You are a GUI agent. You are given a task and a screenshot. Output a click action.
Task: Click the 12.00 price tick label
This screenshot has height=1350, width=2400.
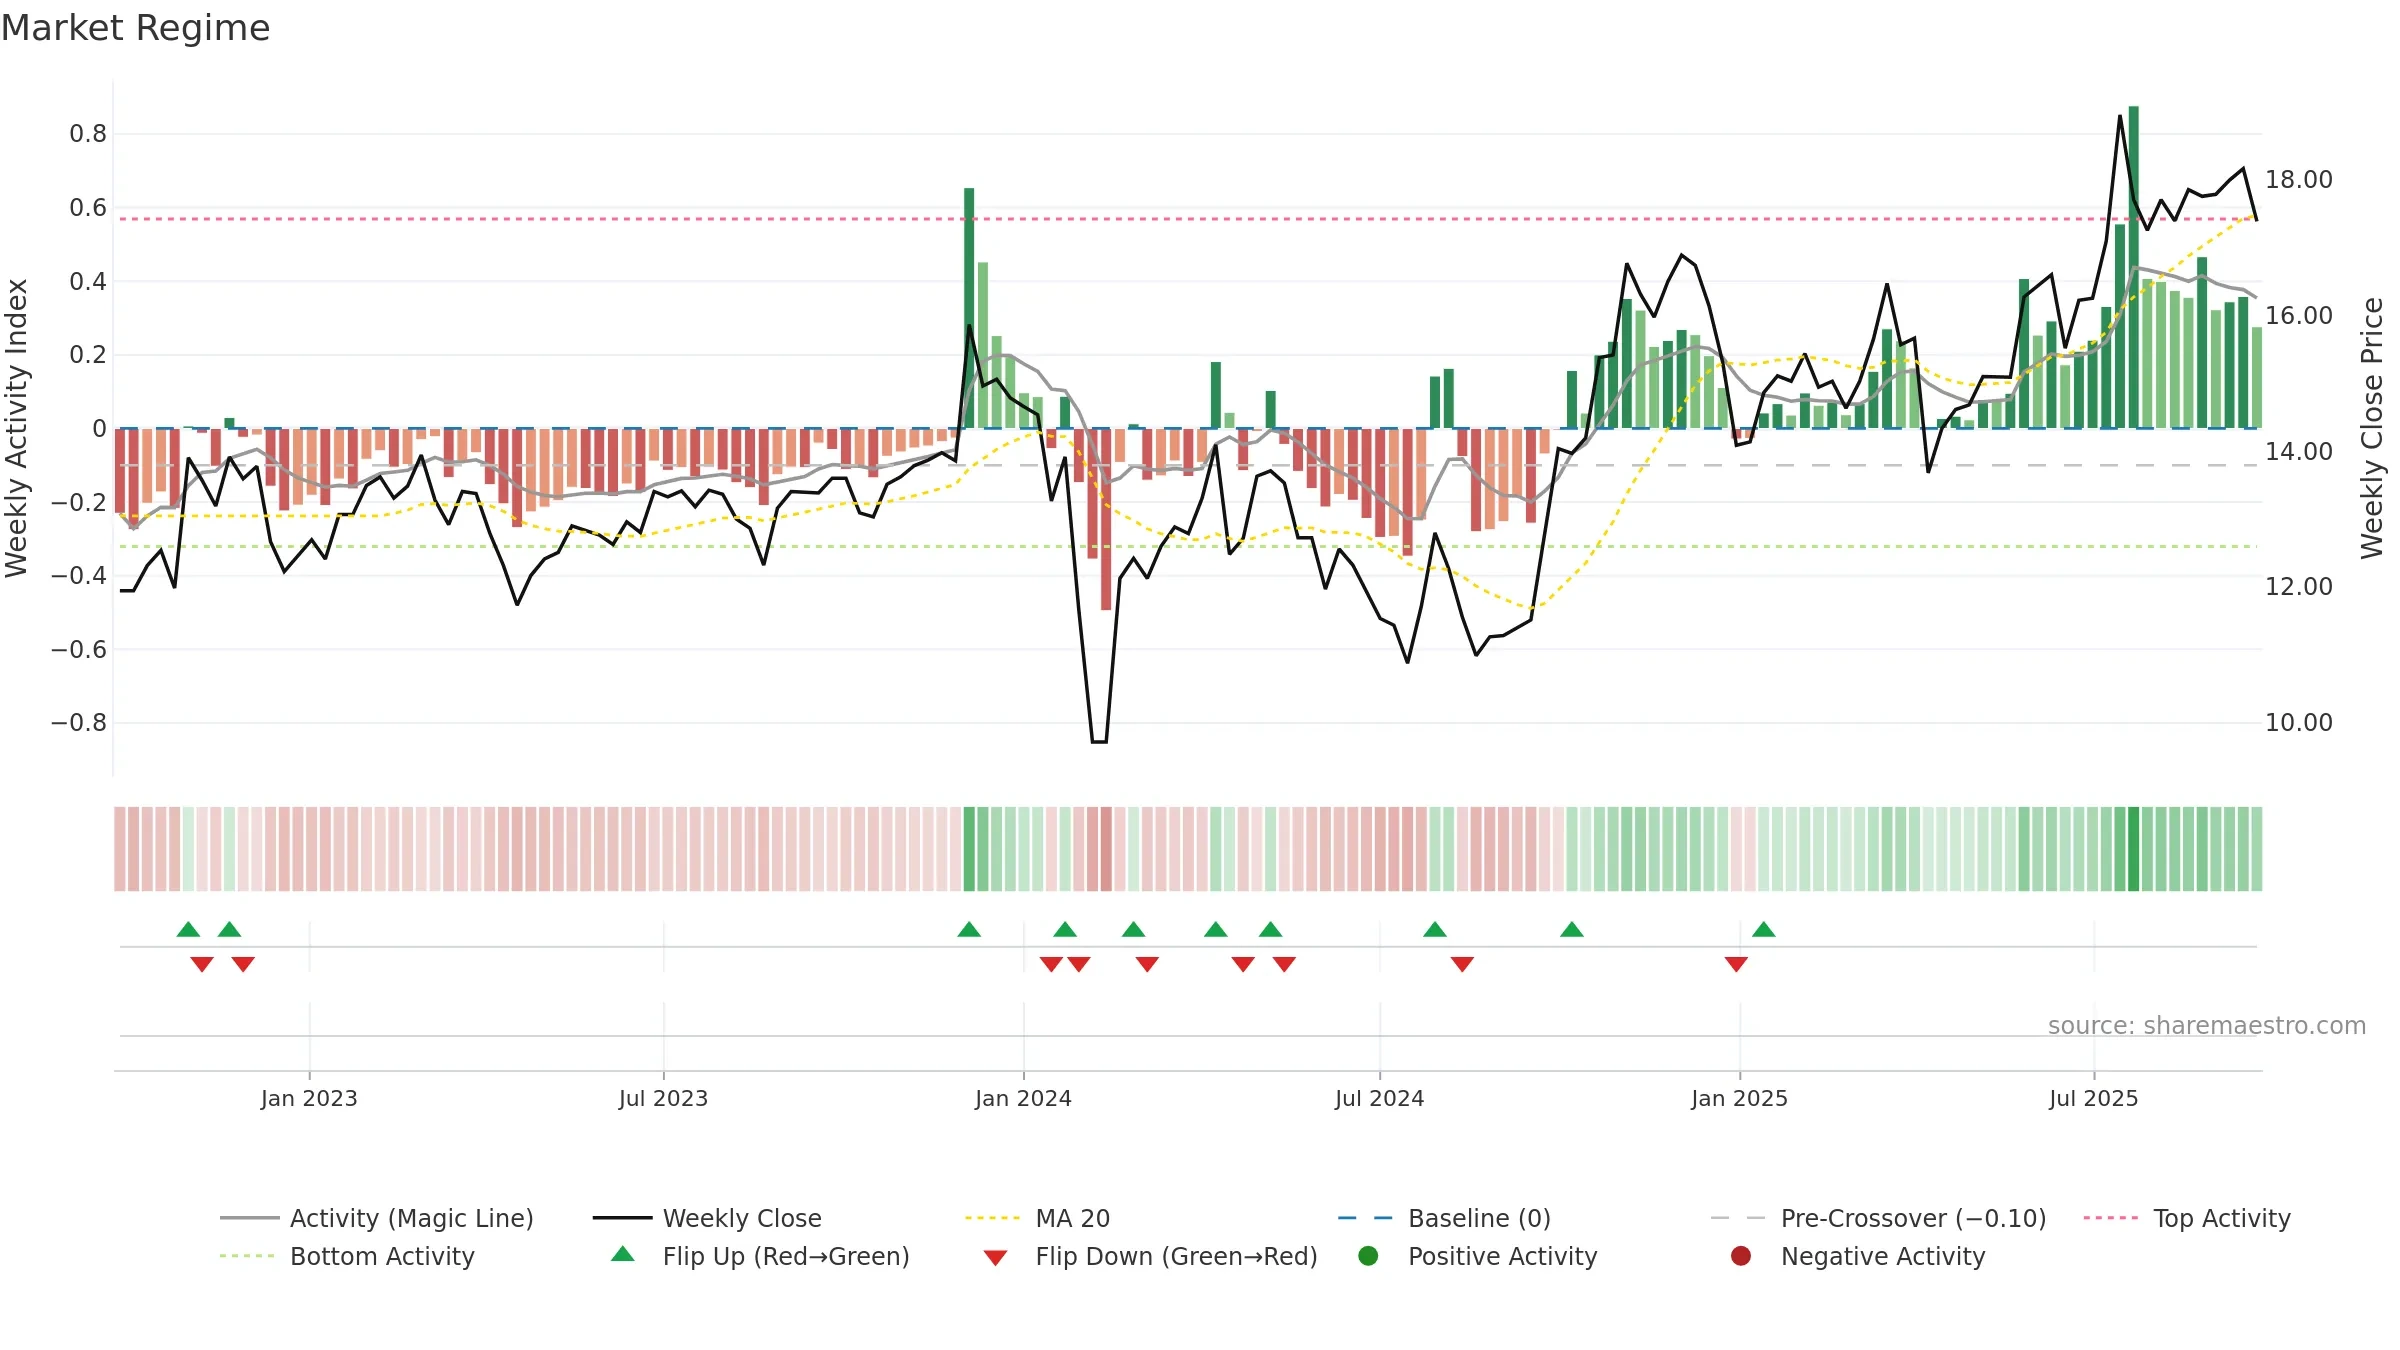pos(2298,587)
